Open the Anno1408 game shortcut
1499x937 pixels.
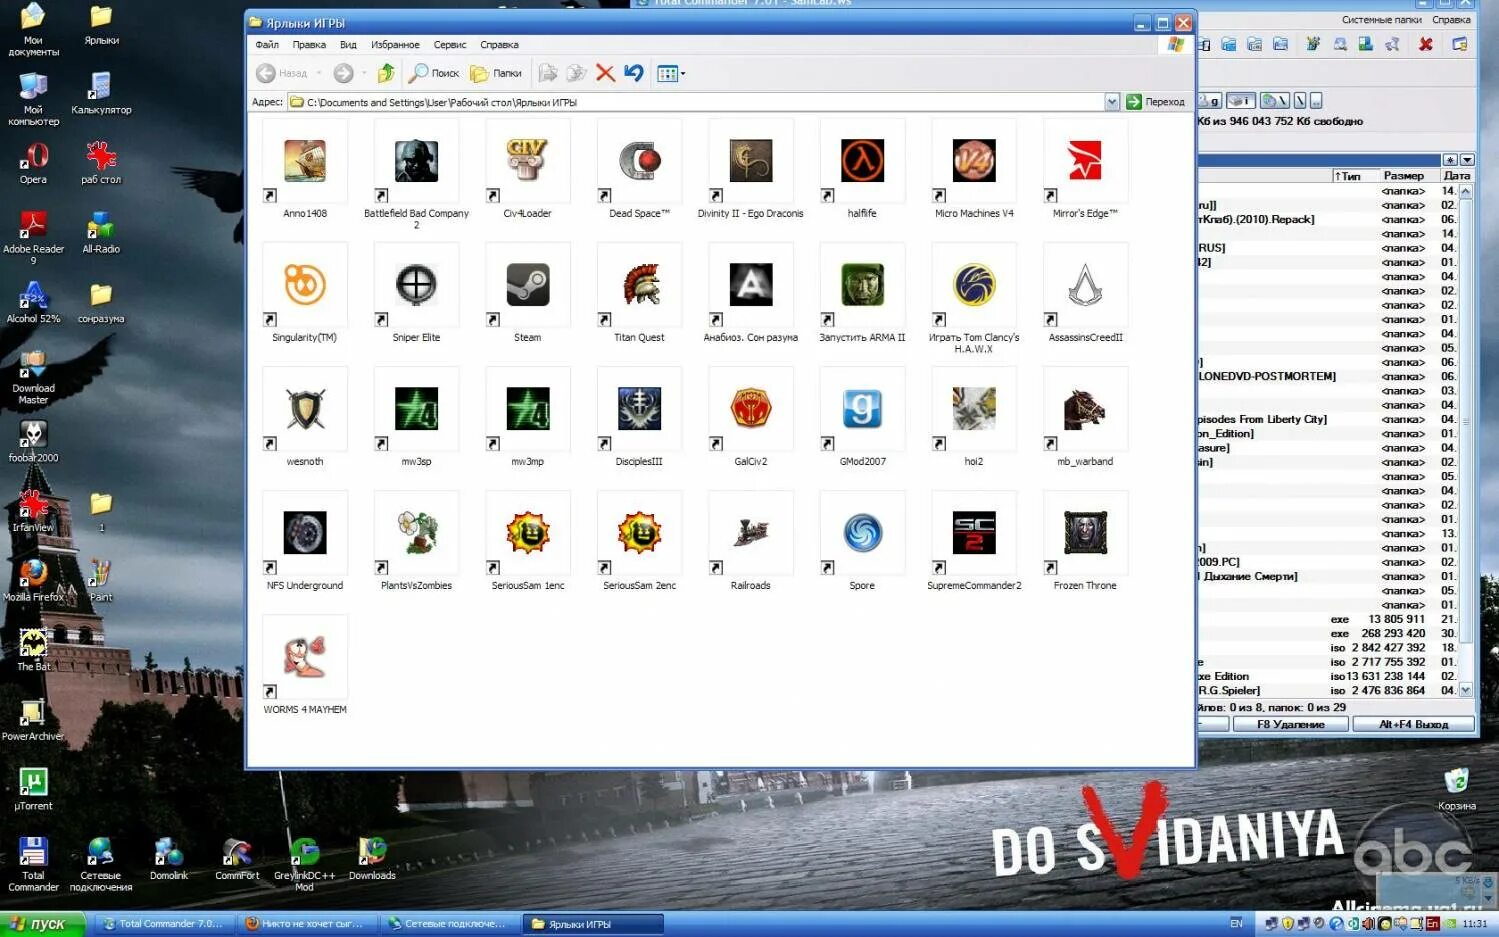(x=305, y=161)
